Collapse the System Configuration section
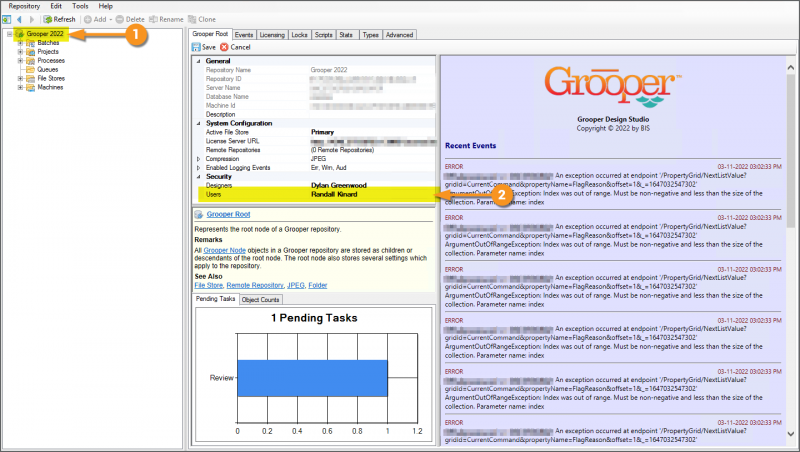 click(199, 123)
